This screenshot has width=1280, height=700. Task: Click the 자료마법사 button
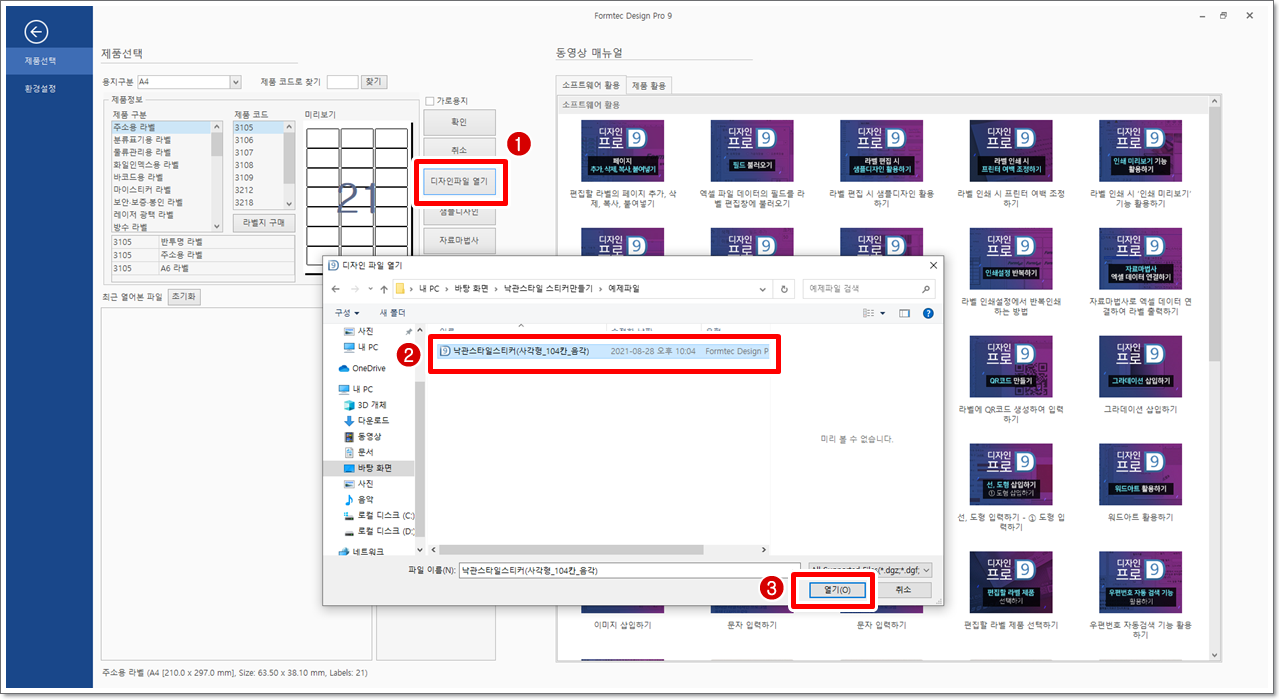(x=459, y=240)
